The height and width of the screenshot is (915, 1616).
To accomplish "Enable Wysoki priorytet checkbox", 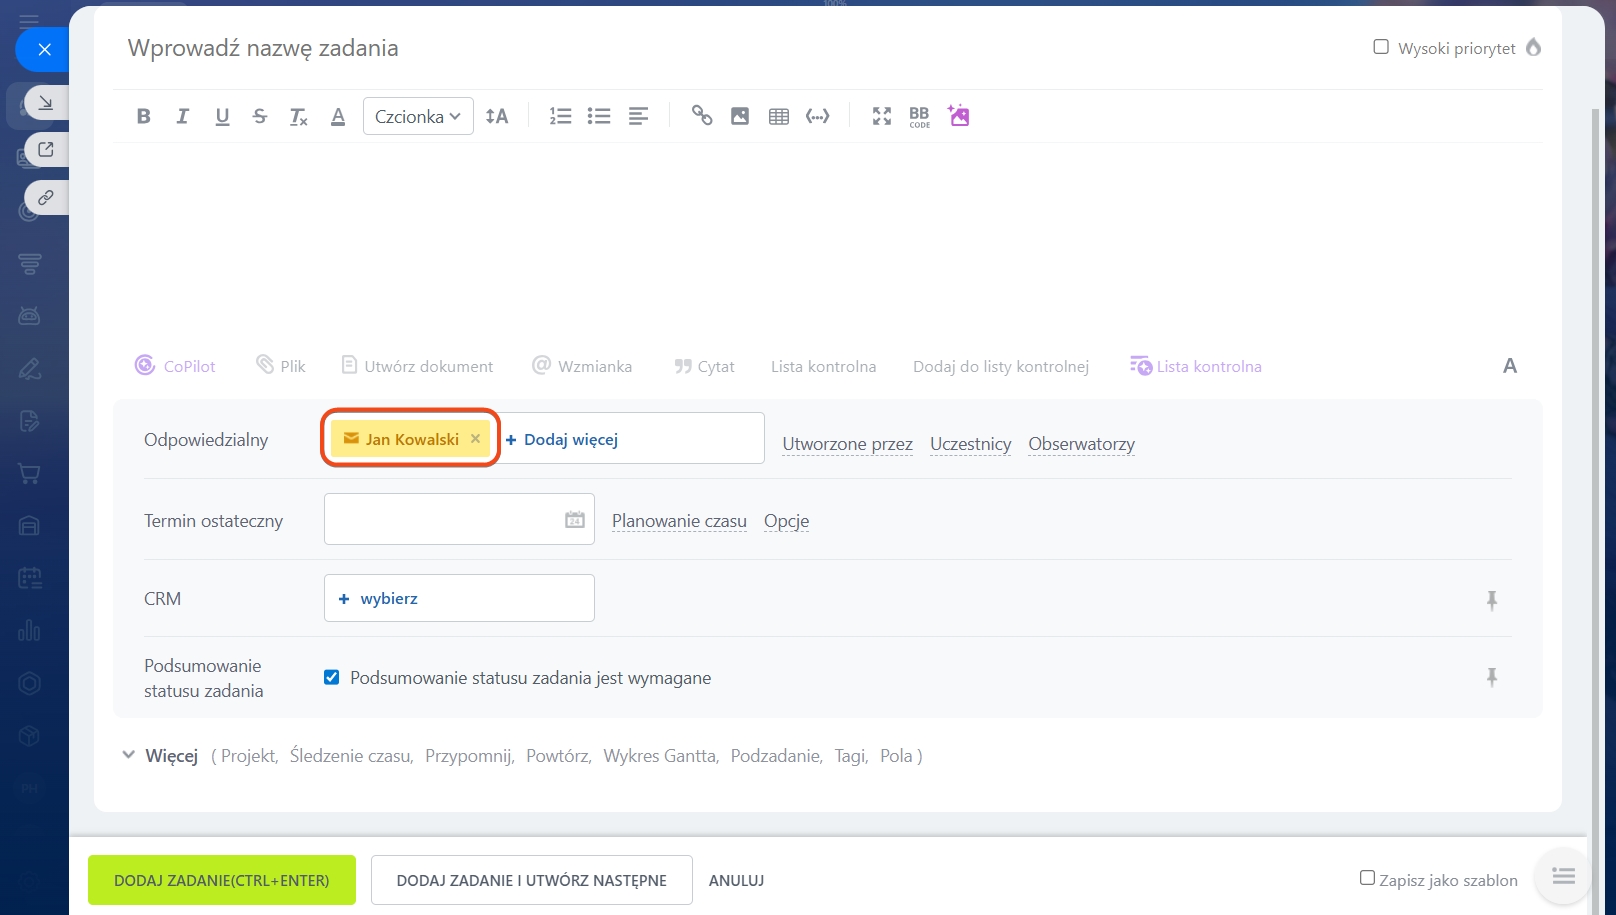I will pos(1381,47).
